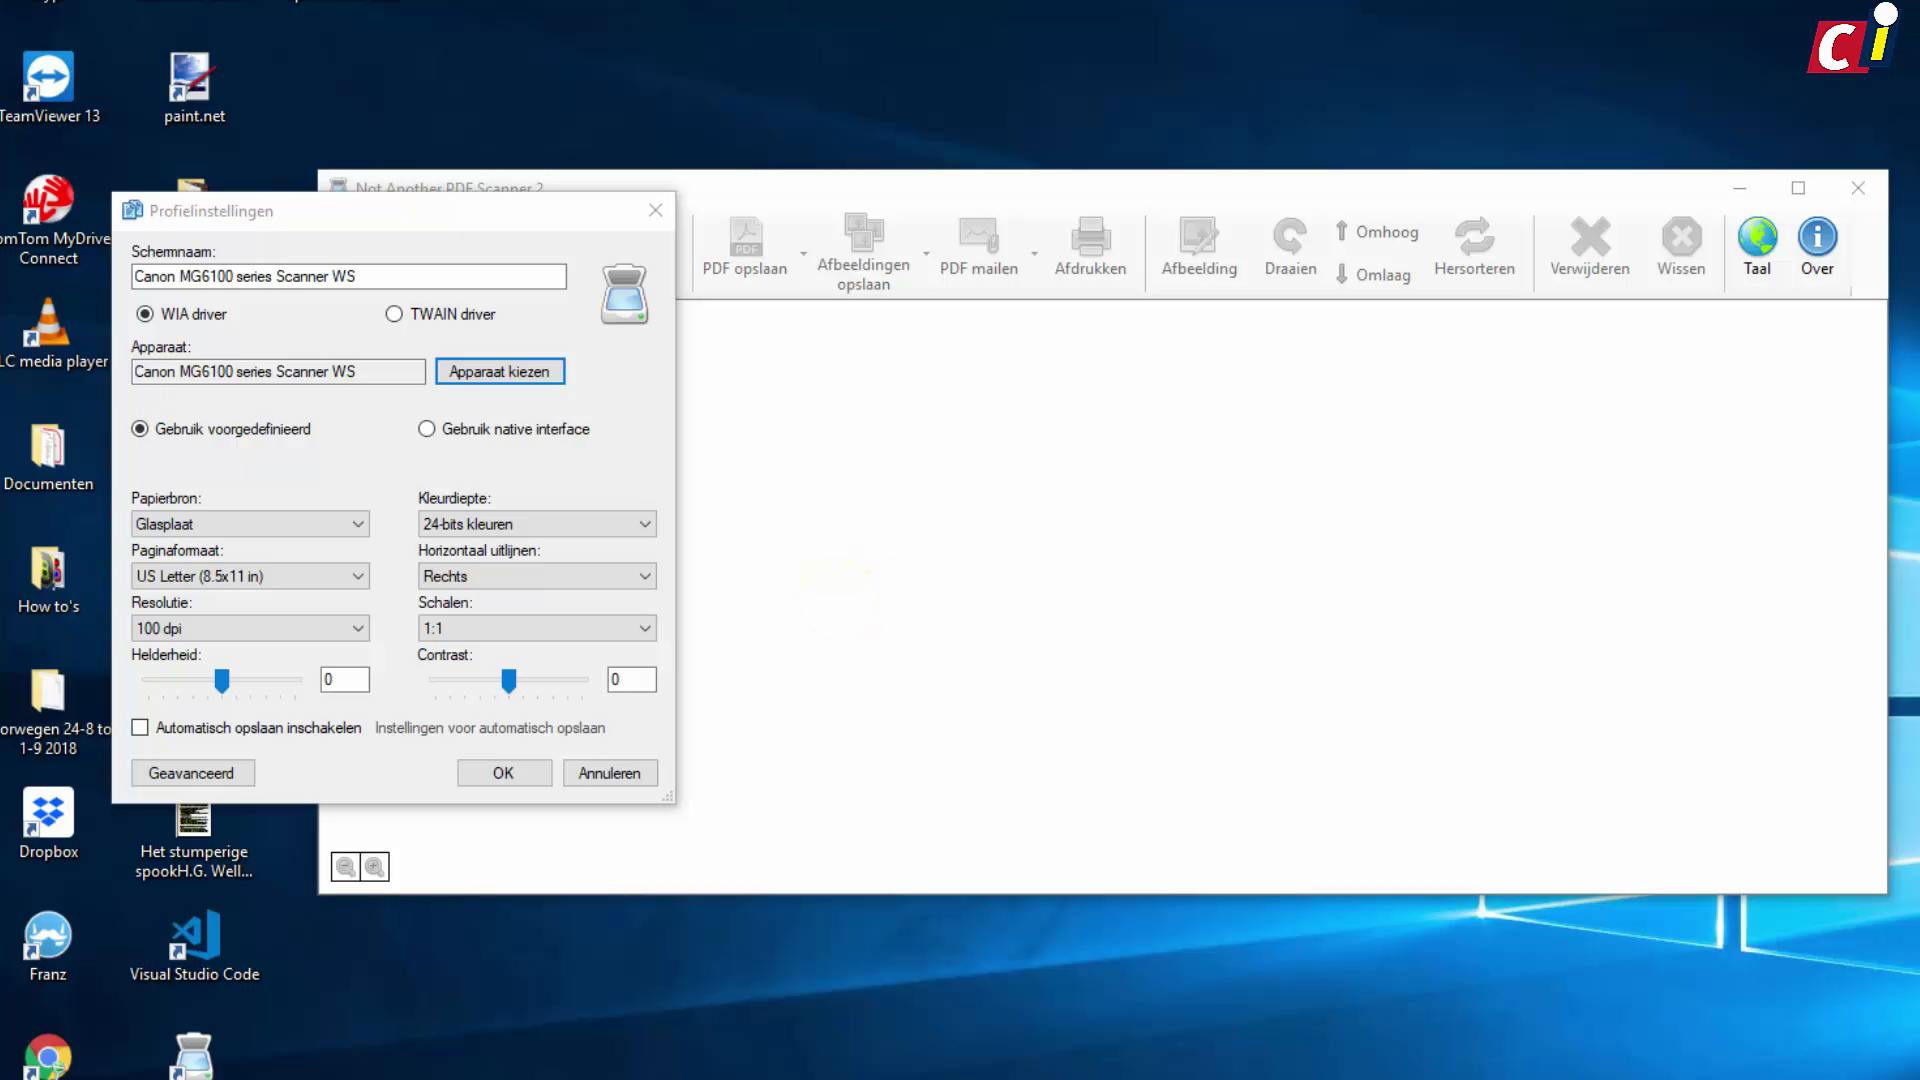Click the Hersorteren toolbar icon
Image resolution: width=1920 pixels, height=1080 pixels.
[1474, 238]
